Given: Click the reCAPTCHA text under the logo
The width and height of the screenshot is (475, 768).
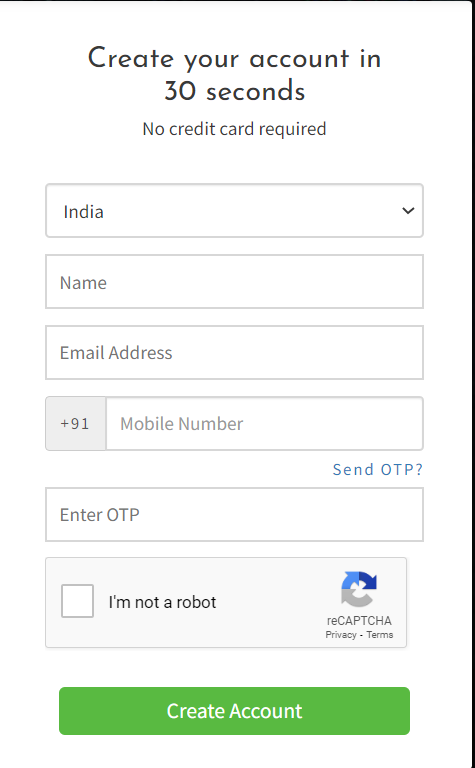Looking at the screenshot, I should 359,621.
